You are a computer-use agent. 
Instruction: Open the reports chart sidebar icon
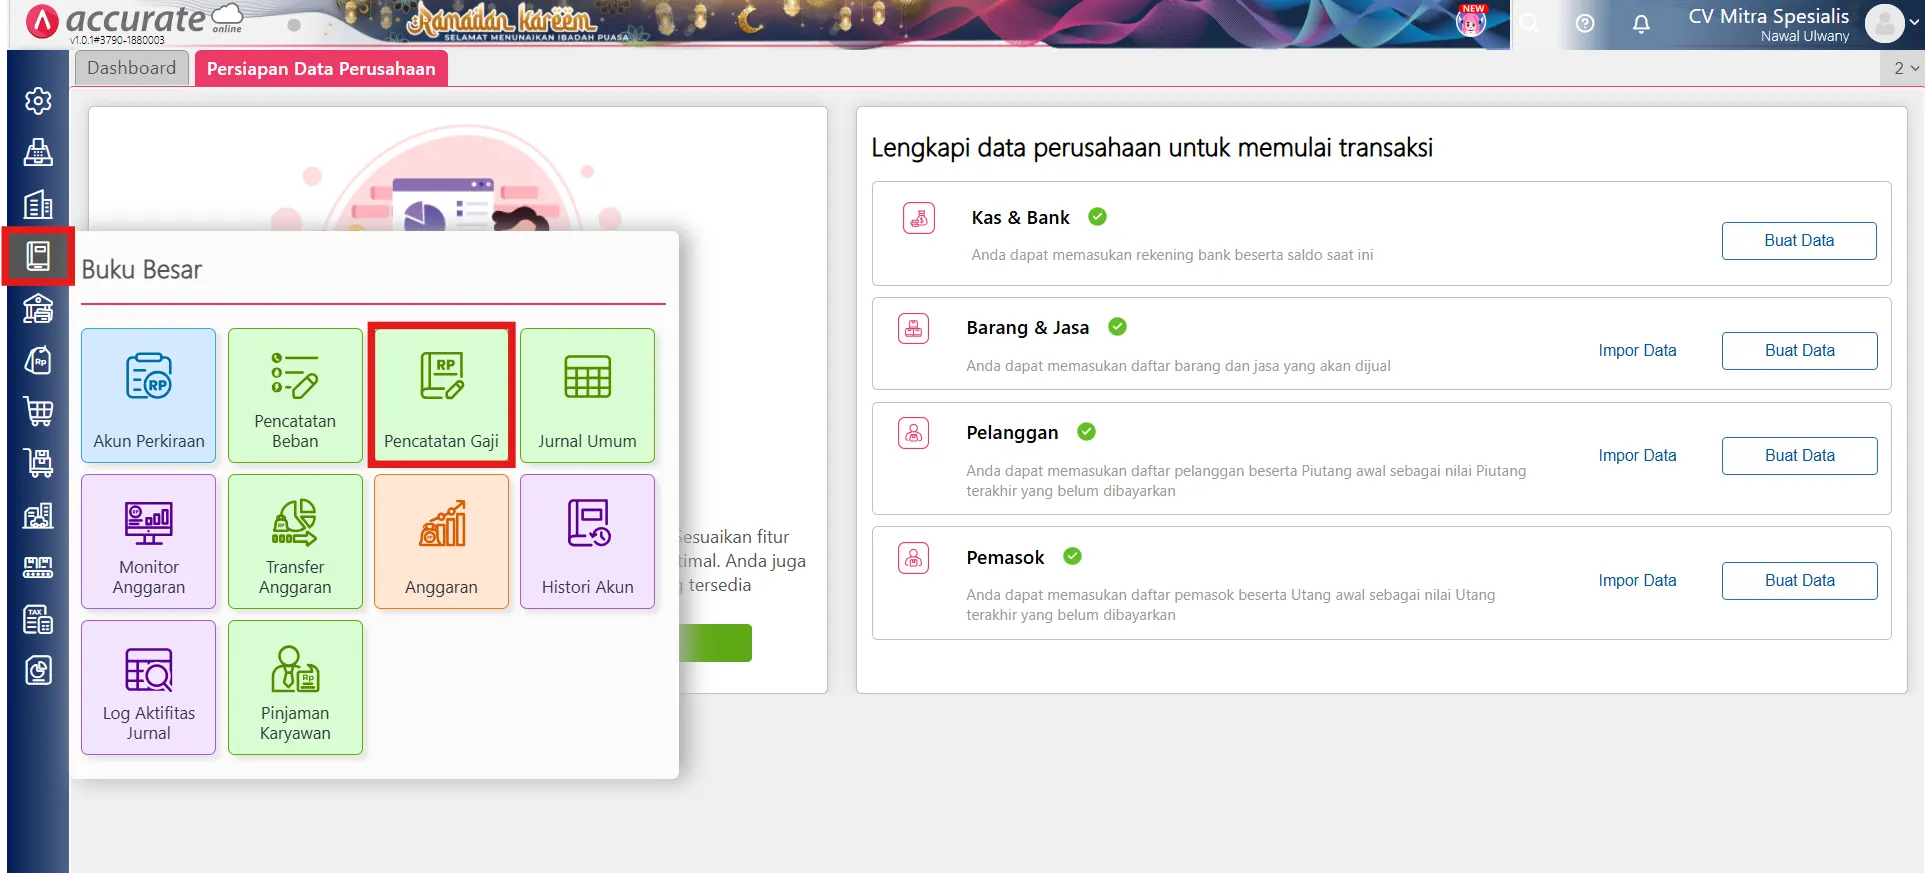pos(38,671)
